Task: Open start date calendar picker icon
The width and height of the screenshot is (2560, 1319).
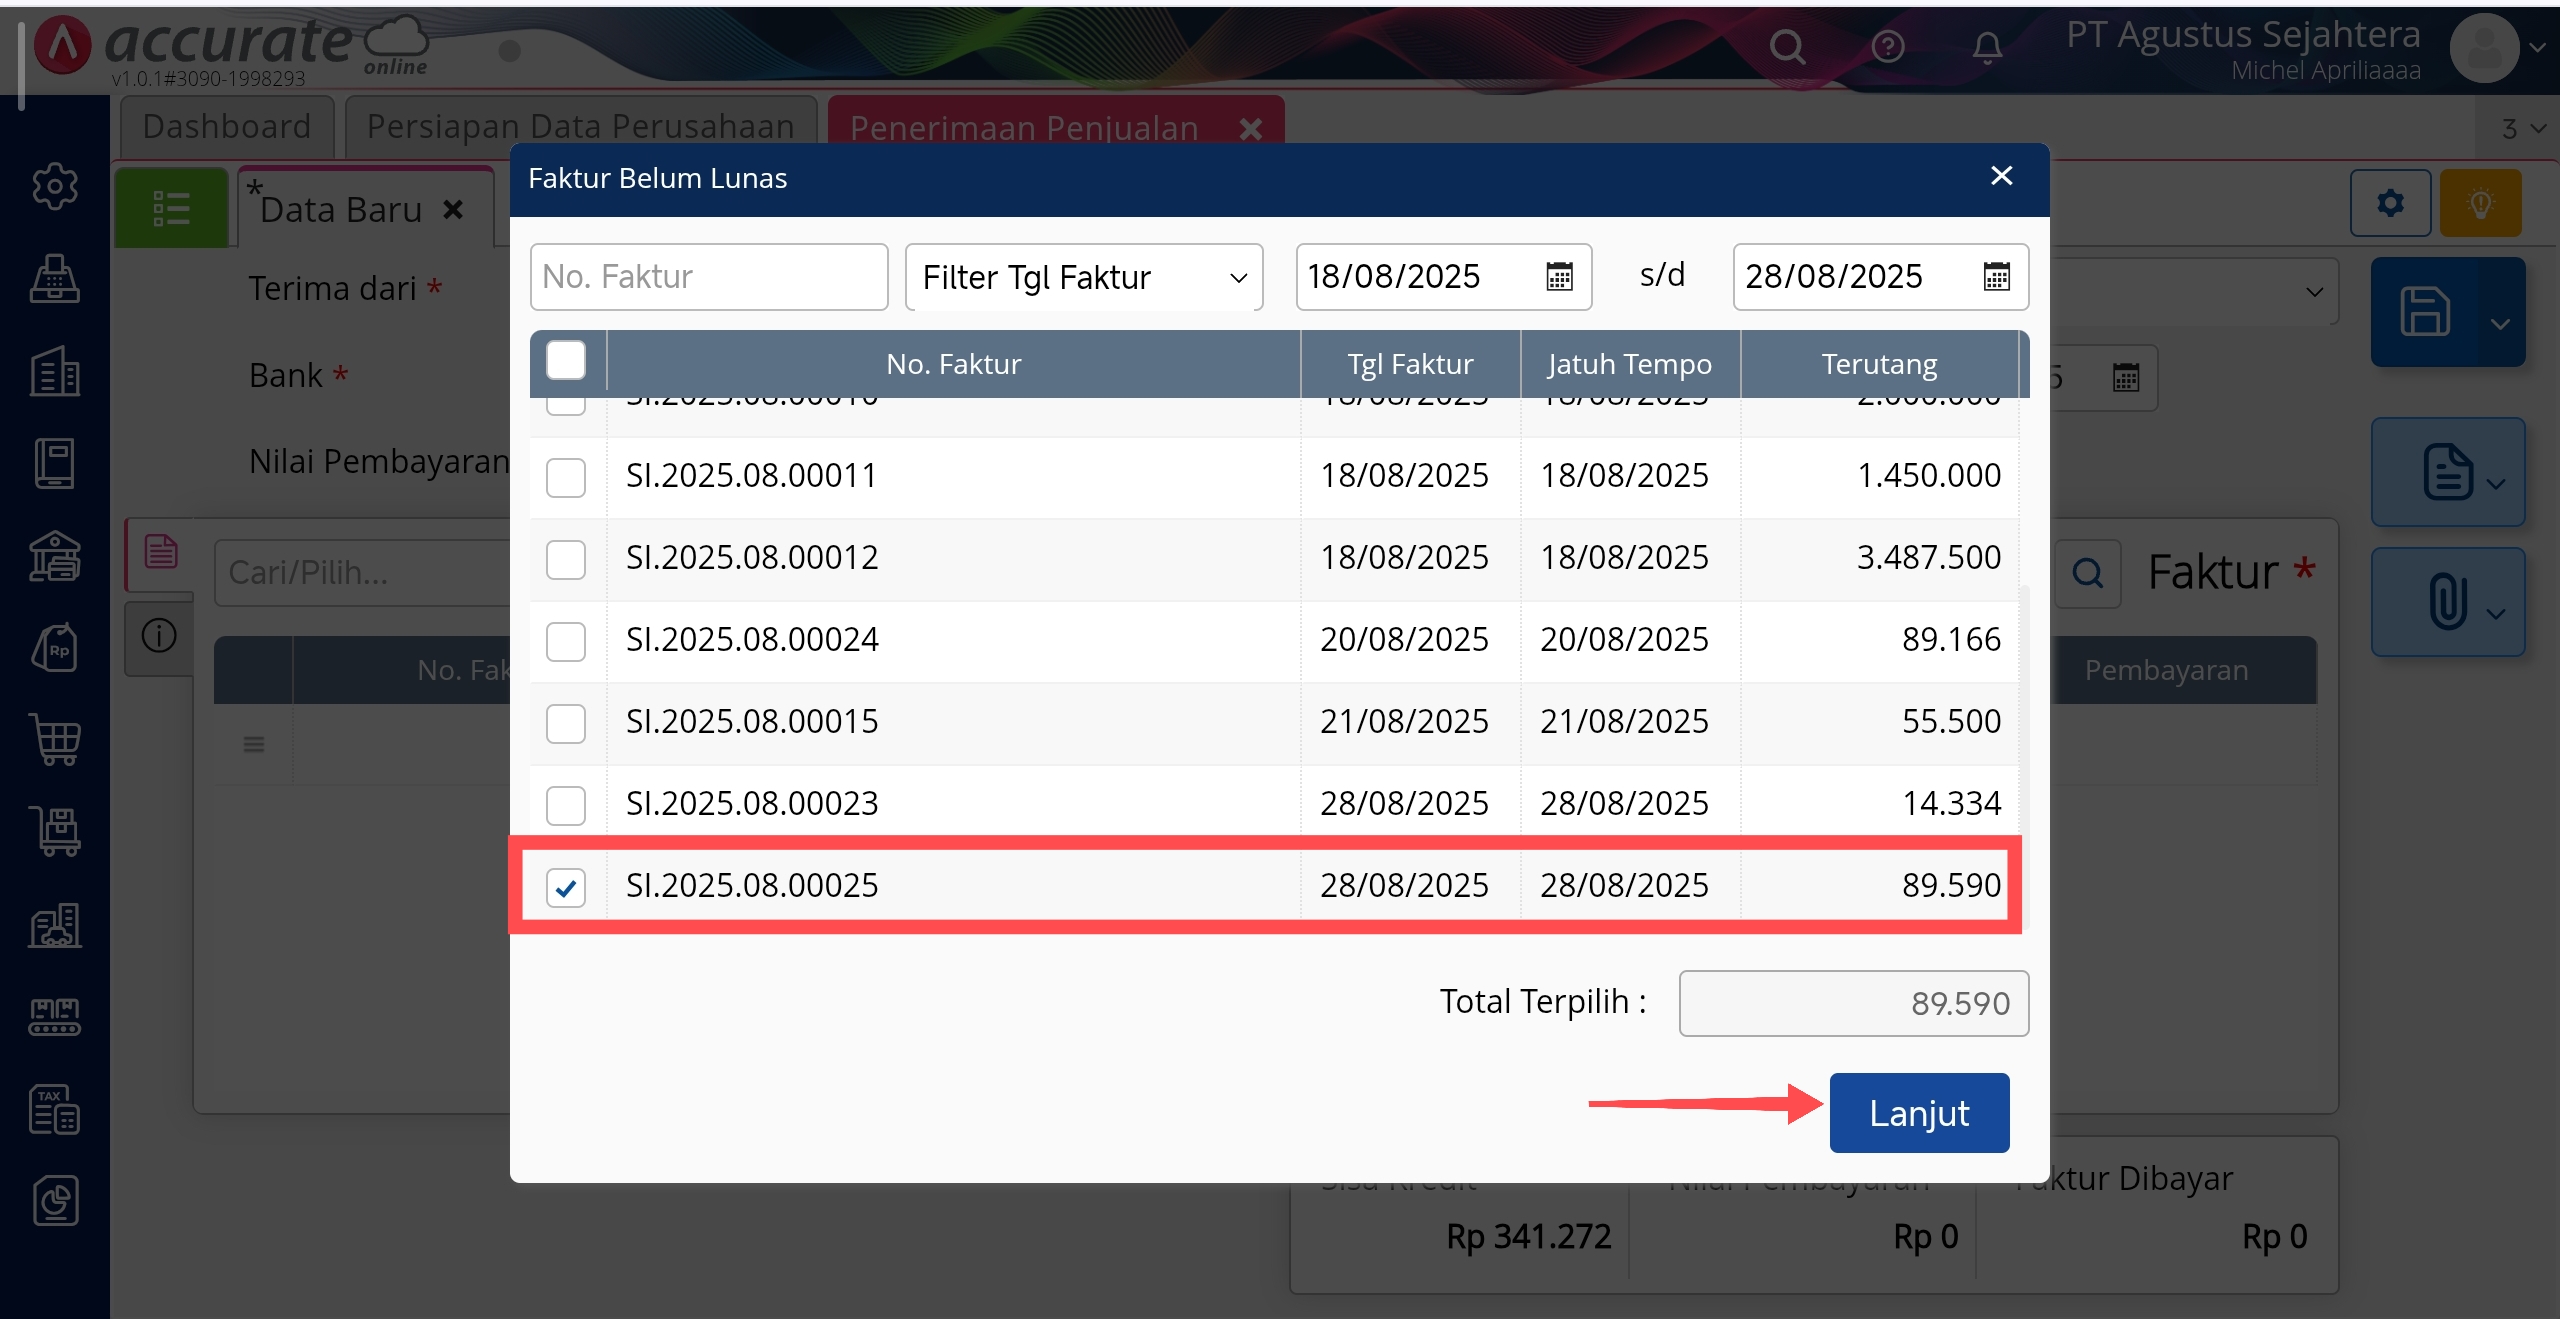Action: [1559, 277]
